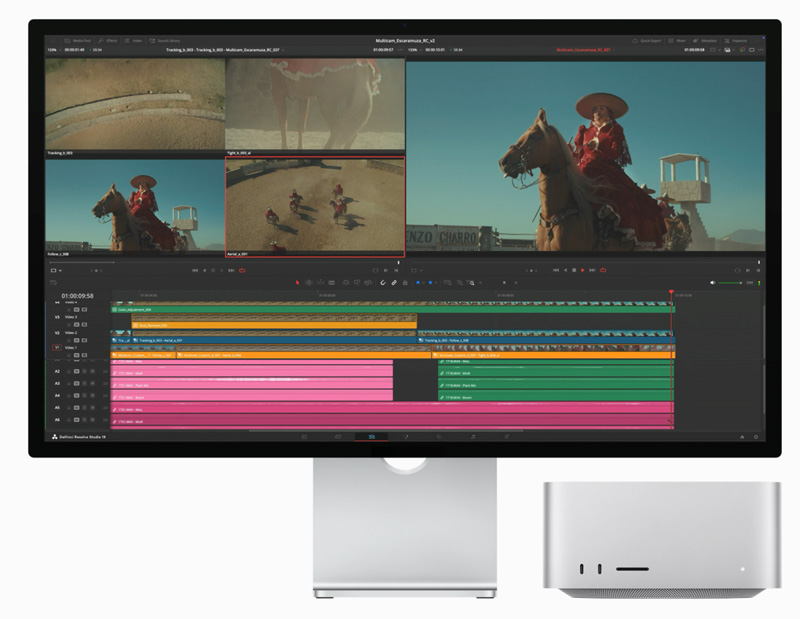This screenshot has width=800, height=619.
Task: Click the Color_Adjustment_004 green clip
Action: pyautogui.click(x=392, y=309)
